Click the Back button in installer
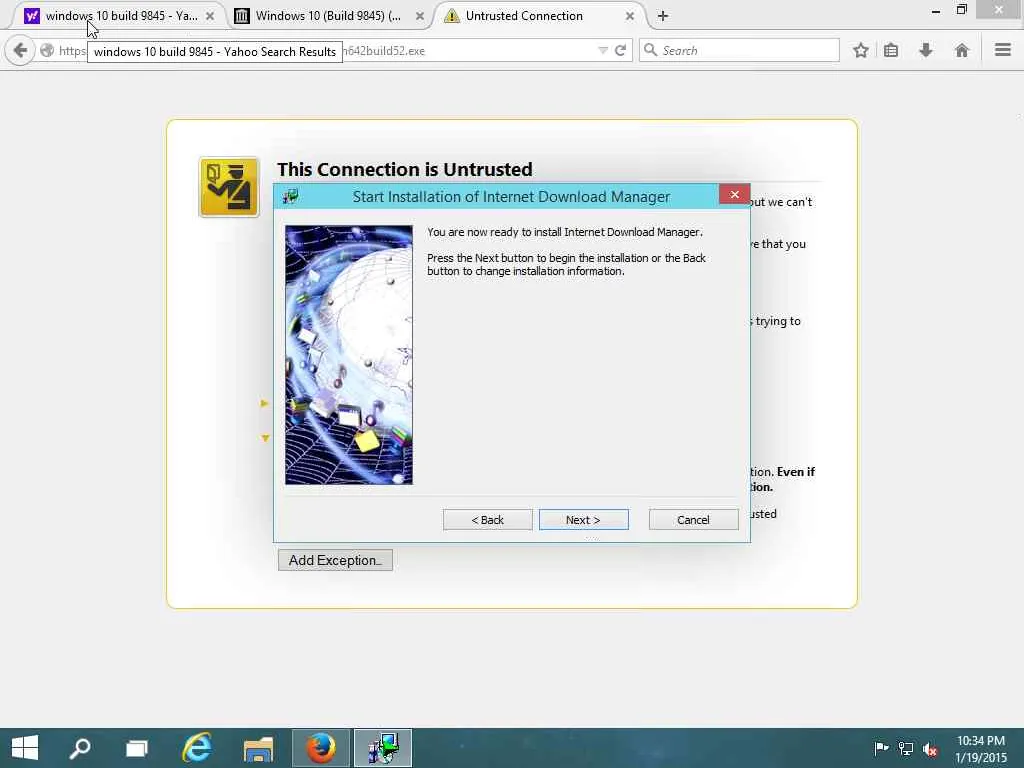The height and width of the screenshot is (768, 1024). coord(487,520)
